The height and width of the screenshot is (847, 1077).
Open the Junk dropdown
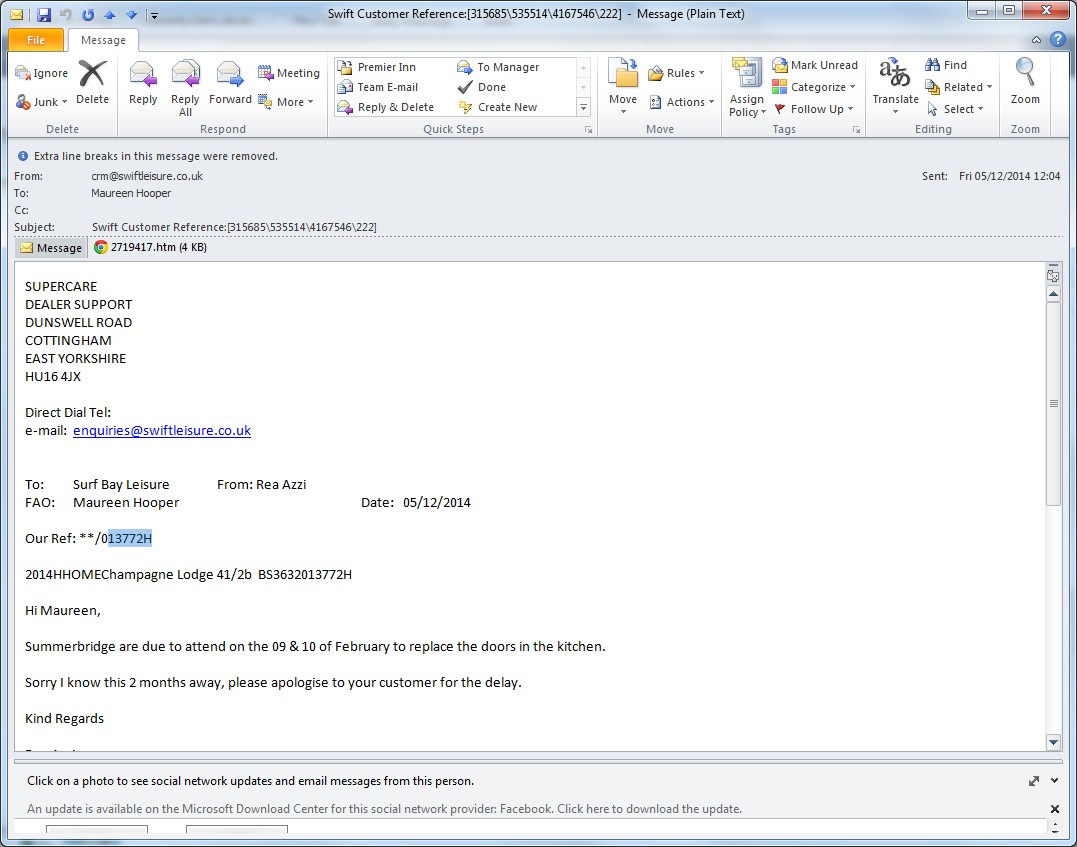(x=42, y=102)
